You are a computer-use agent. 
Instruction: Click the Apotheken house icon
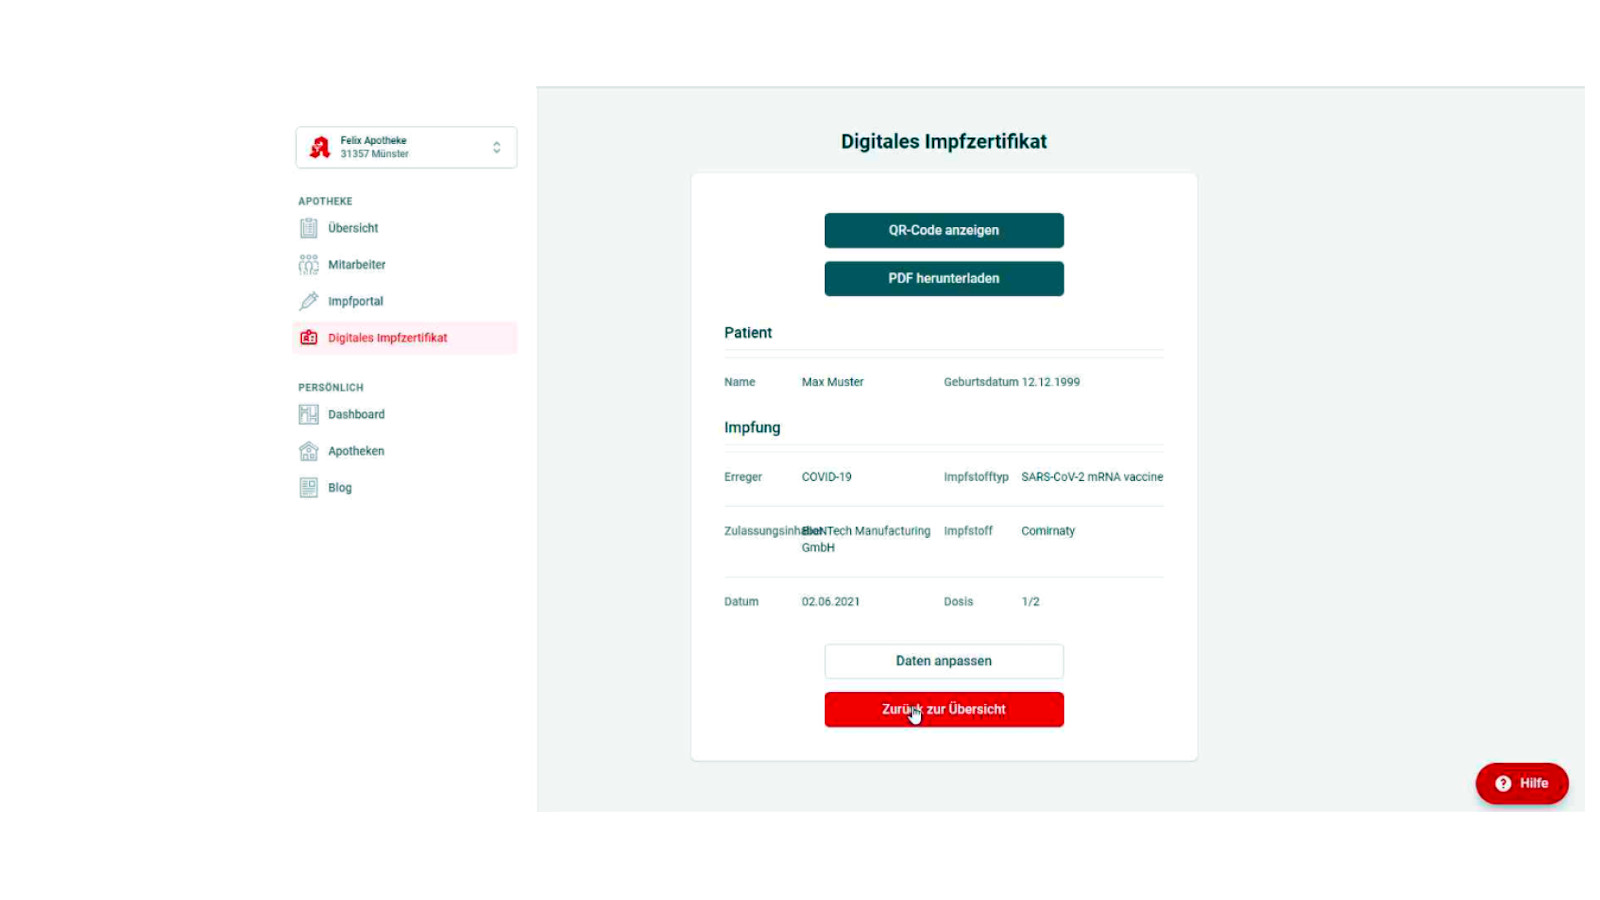[x=308, y=451]
